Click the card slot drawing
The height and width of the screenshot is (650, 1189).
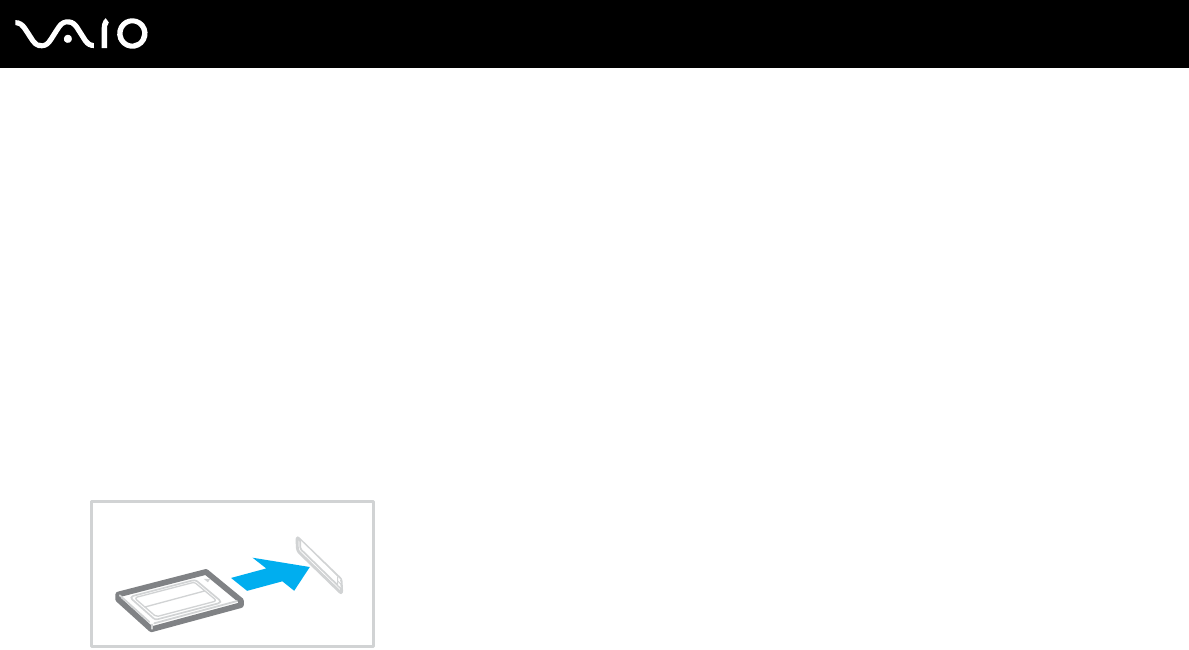click(x=319, y=564)
